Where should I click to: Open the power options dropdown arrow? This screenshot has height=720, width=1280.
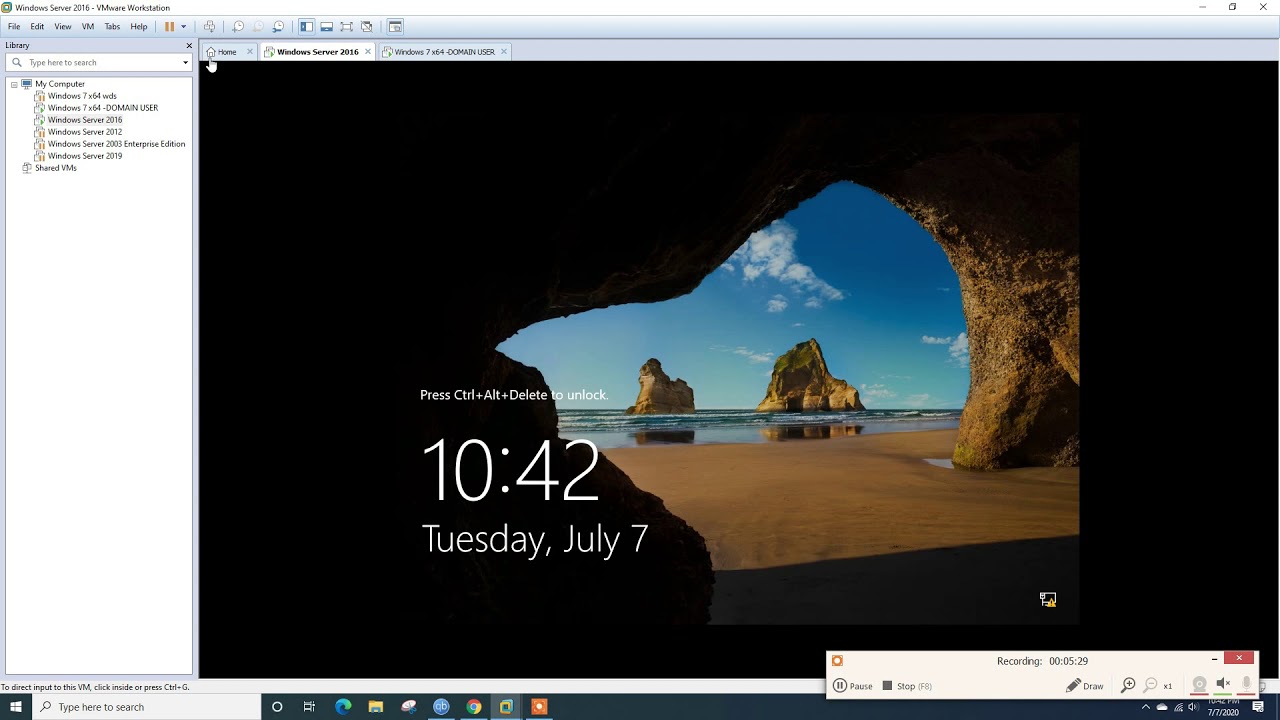tap(183, 27)
